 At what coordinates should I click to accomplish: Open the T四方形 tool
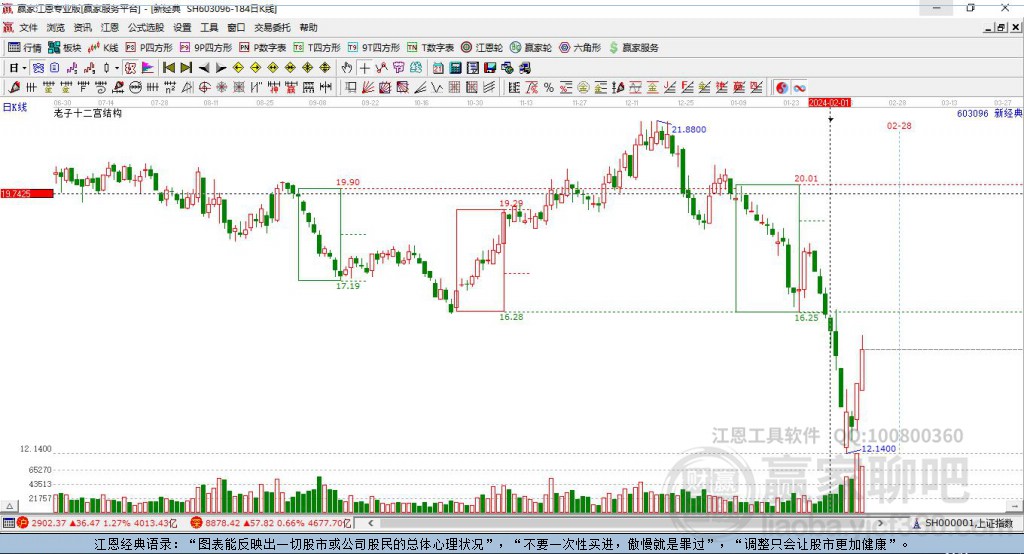click(x=317, y=48)
